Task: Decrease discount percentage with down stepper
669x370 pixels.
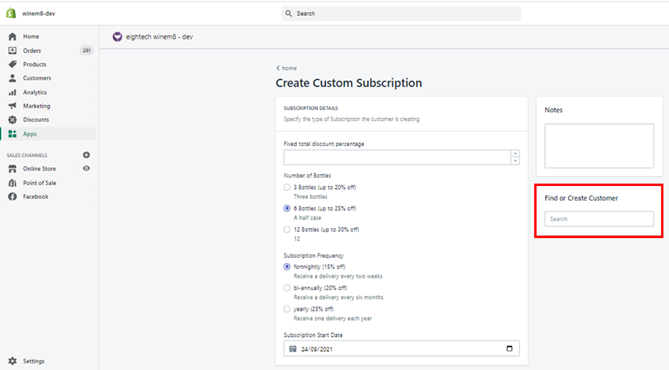Action: click(x=515, y=161)
